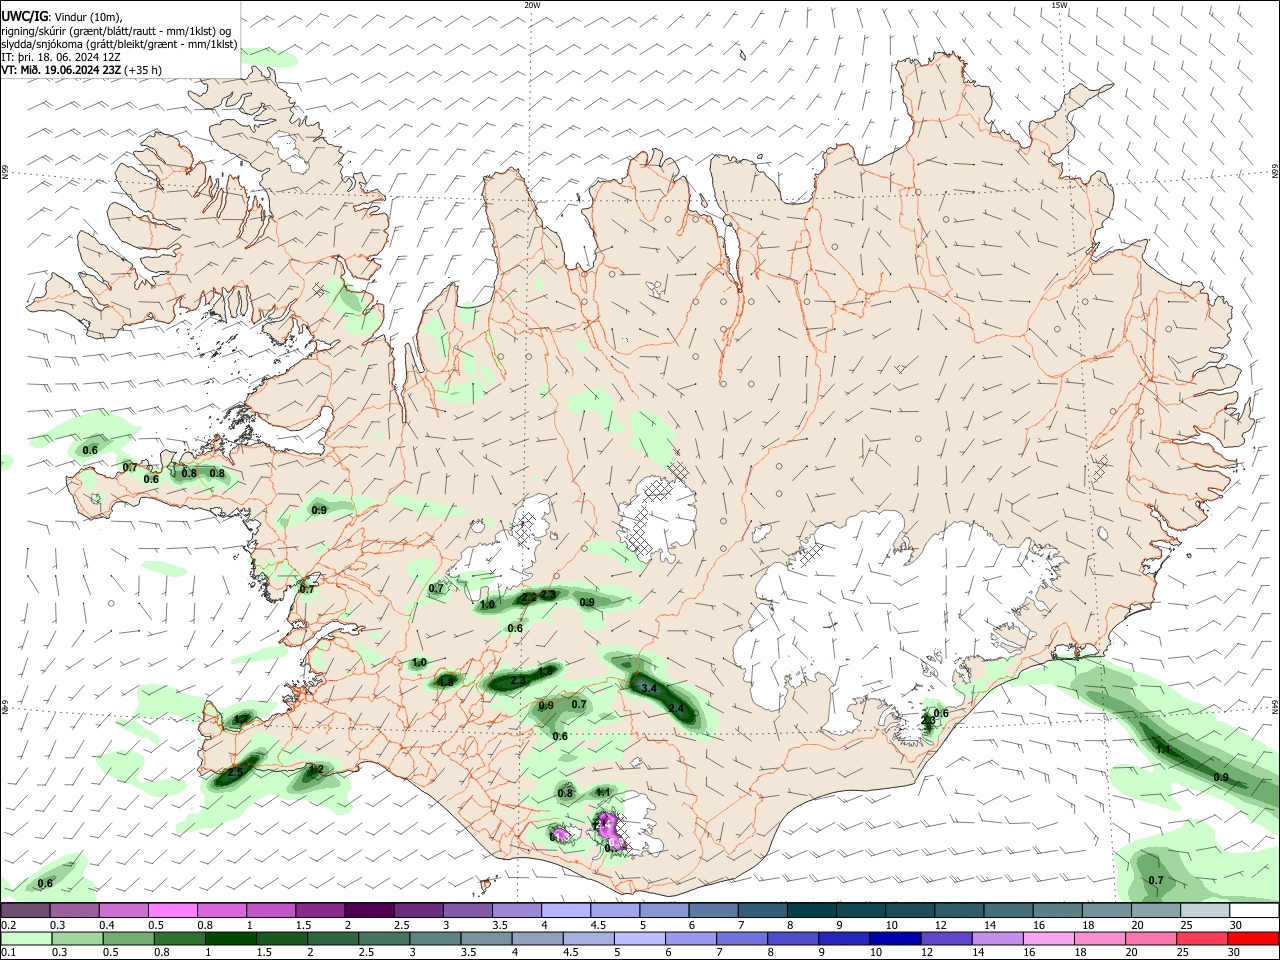Screen dimensions: 1280x960
Task: Click the violet 12–14 swatch in lower legend
Action: click(946, 939)
